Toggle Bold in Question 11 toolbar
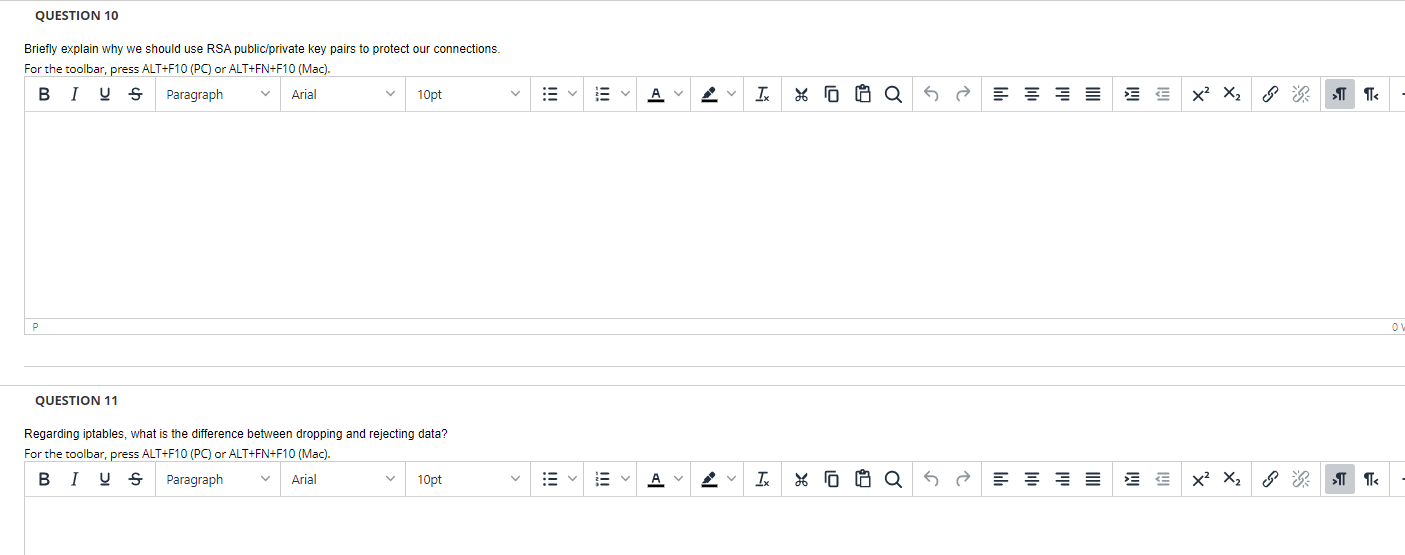The width and height of the screenshot is (1405, 555). 44,479
